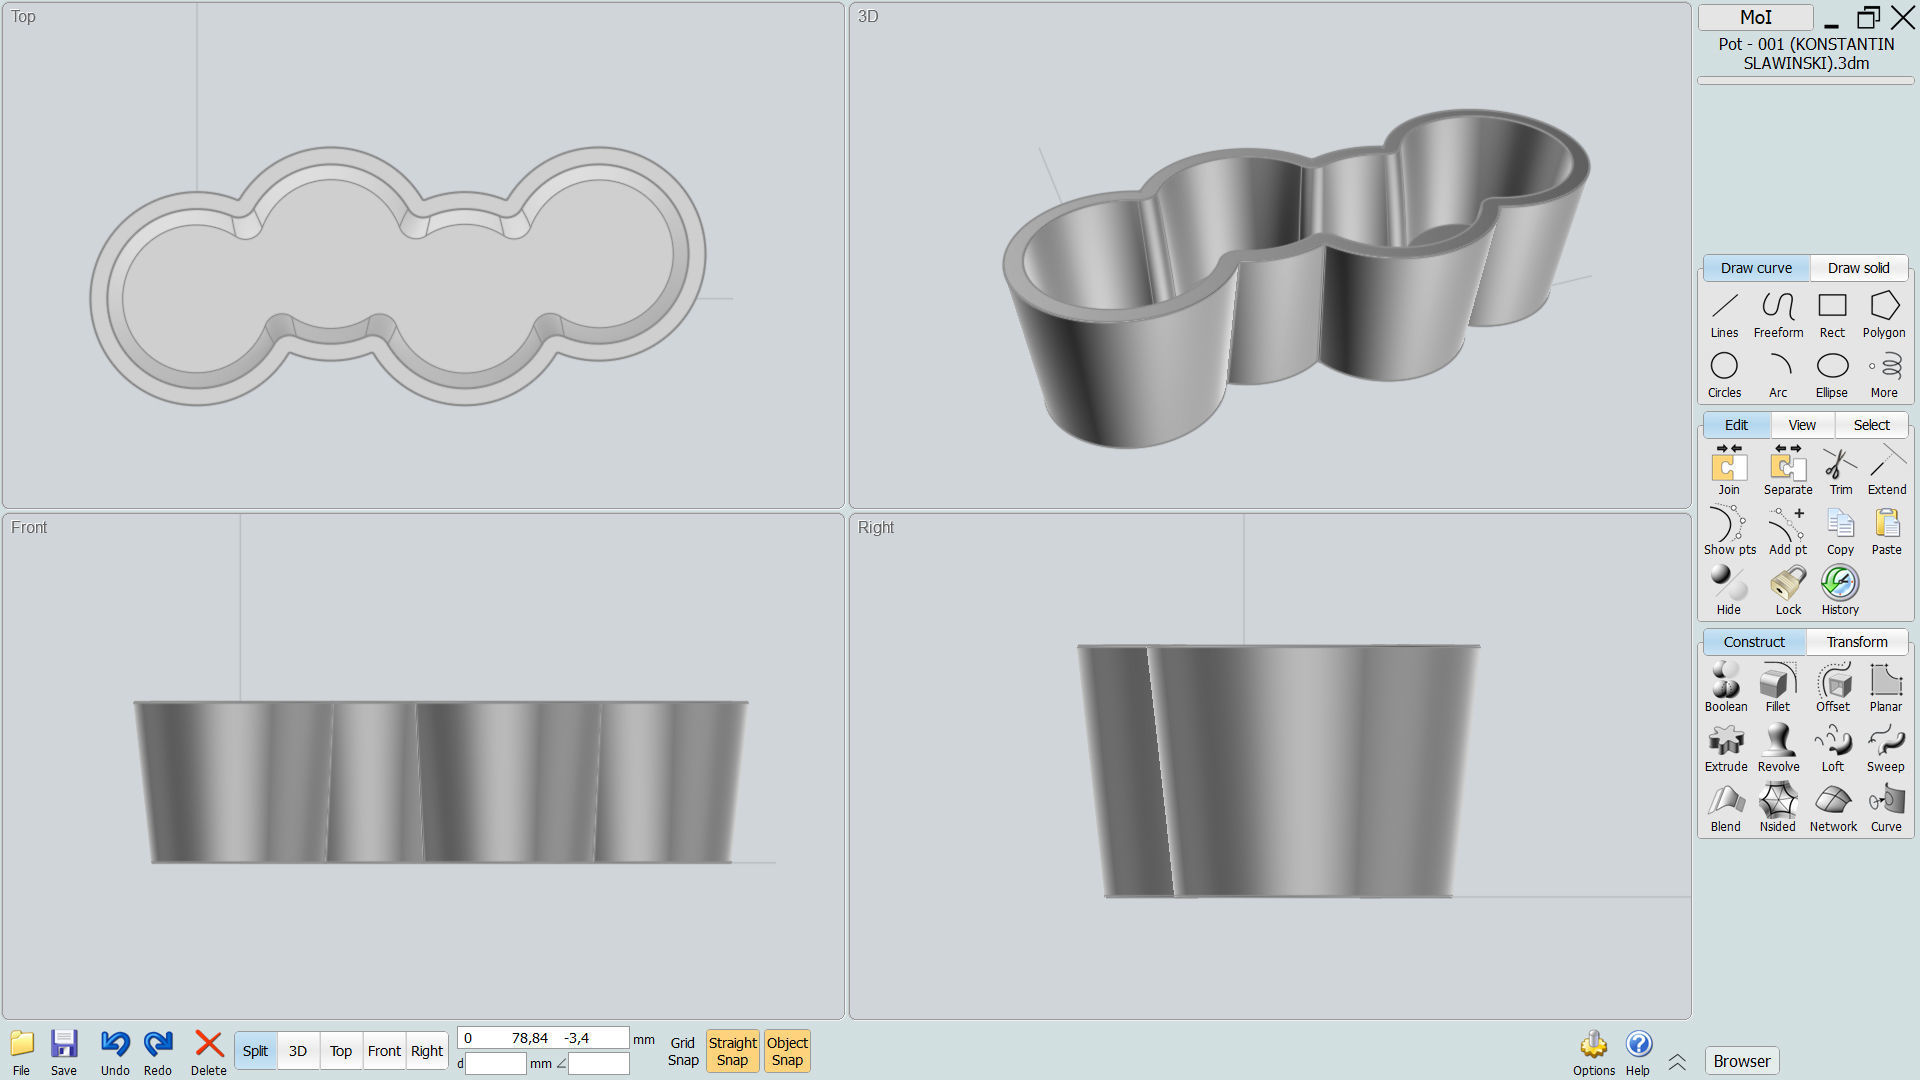This screenshot has height=1080, width=1920.
Task: Click the Copy icon
Action: [x=1840, y=531]
